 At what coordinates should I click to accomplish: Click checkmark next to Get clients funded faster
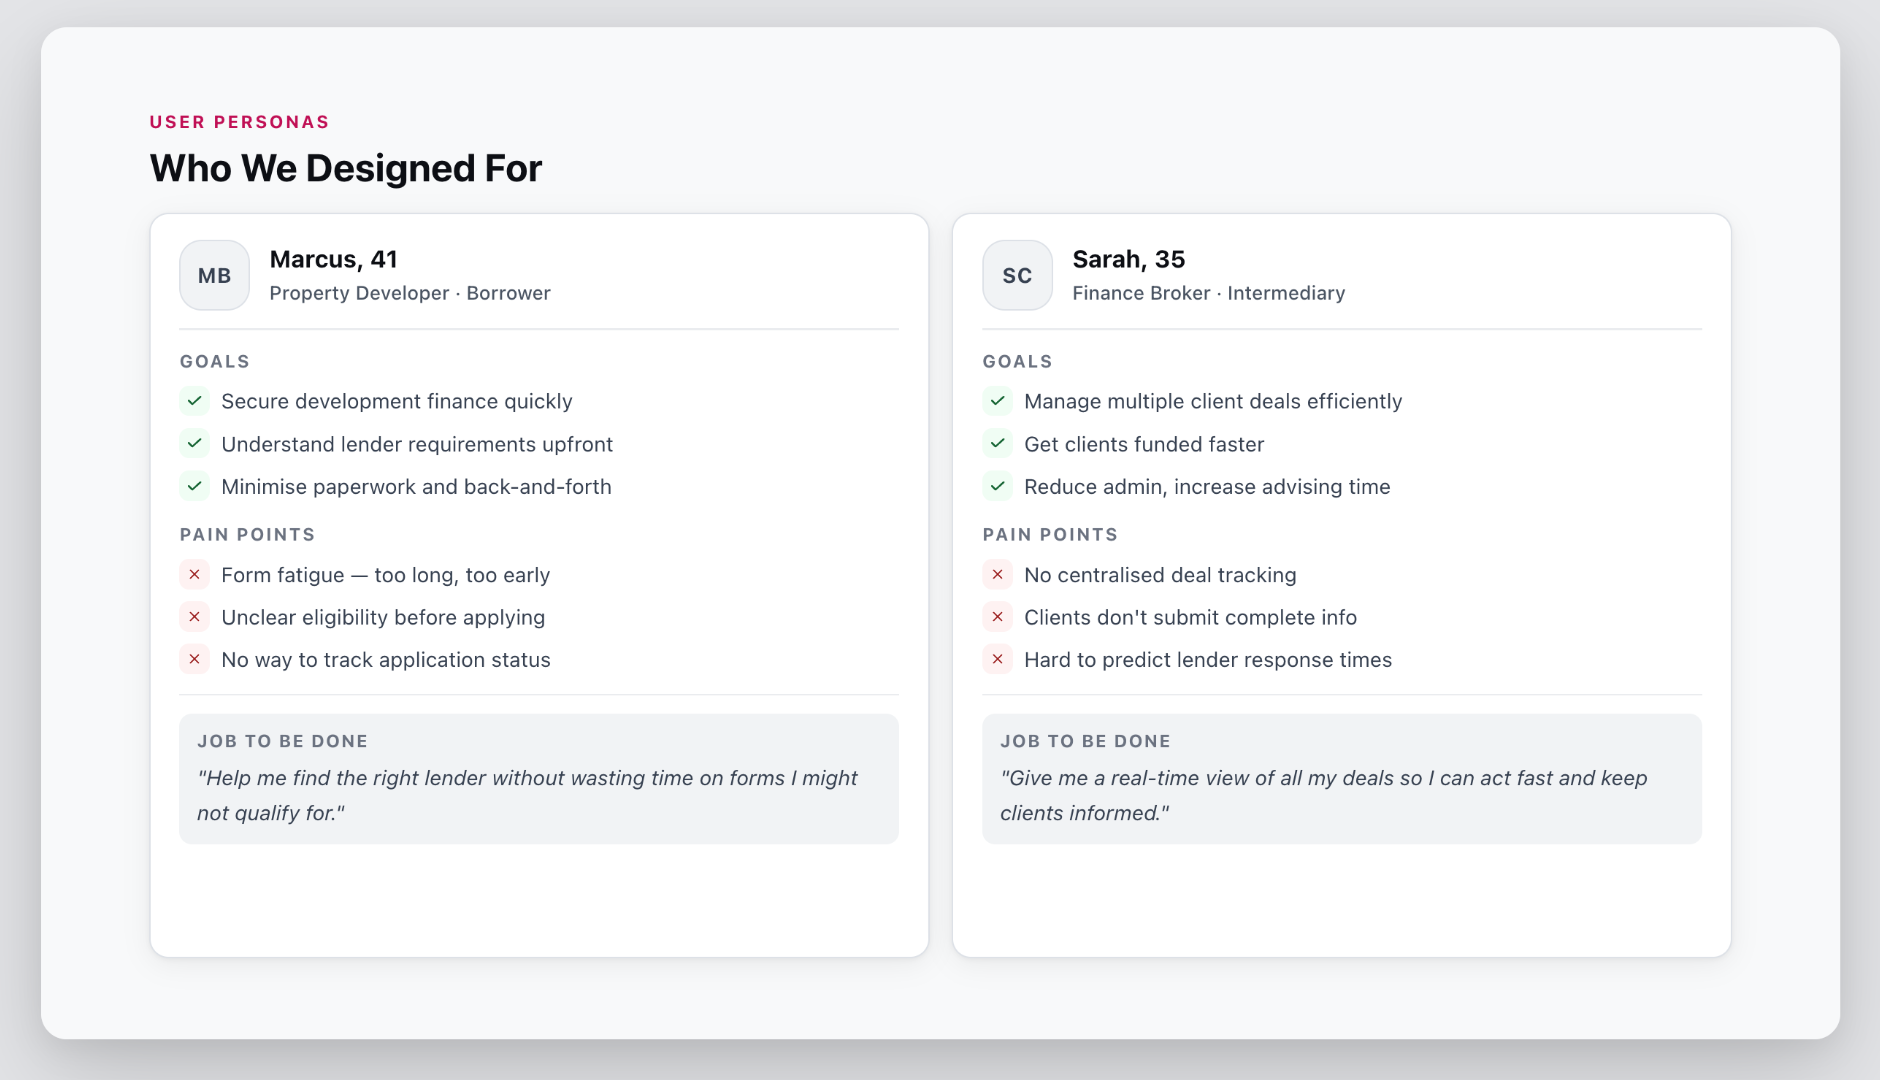pyautogui.click(x=998, y=444)
